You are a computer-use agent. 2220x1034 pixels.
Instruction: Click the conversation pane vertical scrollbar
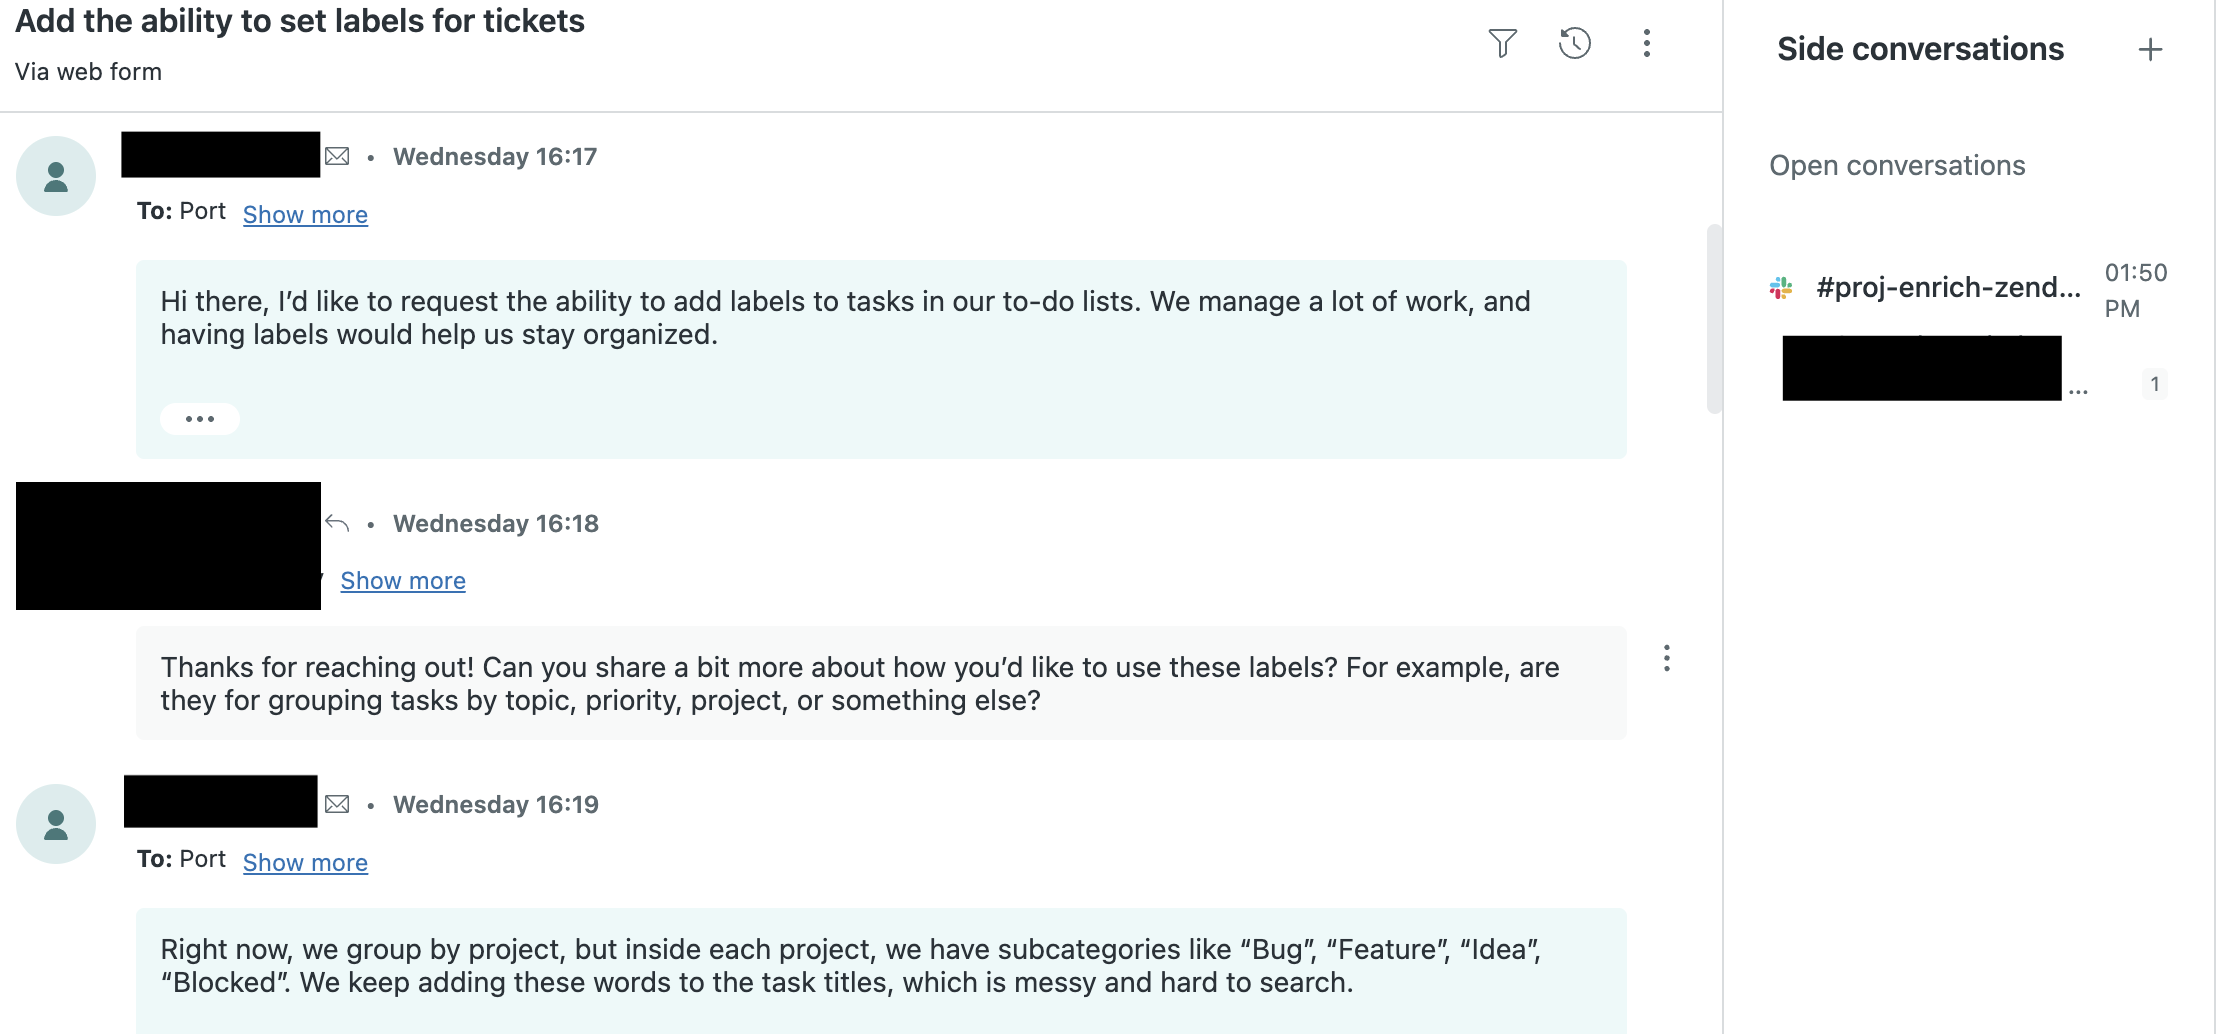1713,318
